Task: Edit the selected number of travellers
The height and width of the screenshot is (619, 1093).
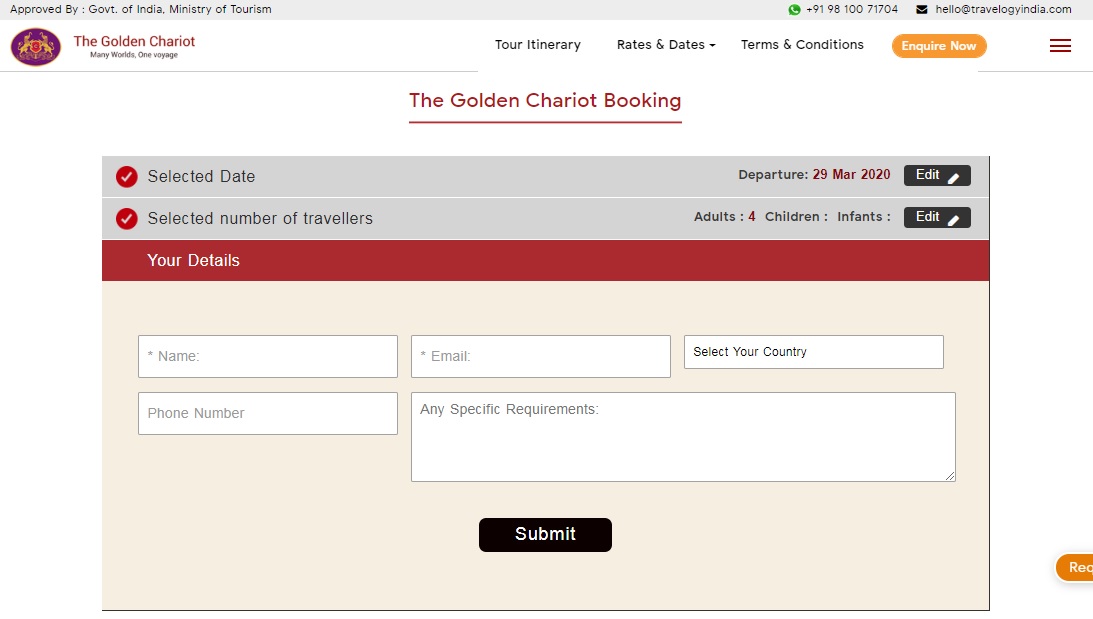Action: coord(937,217)
